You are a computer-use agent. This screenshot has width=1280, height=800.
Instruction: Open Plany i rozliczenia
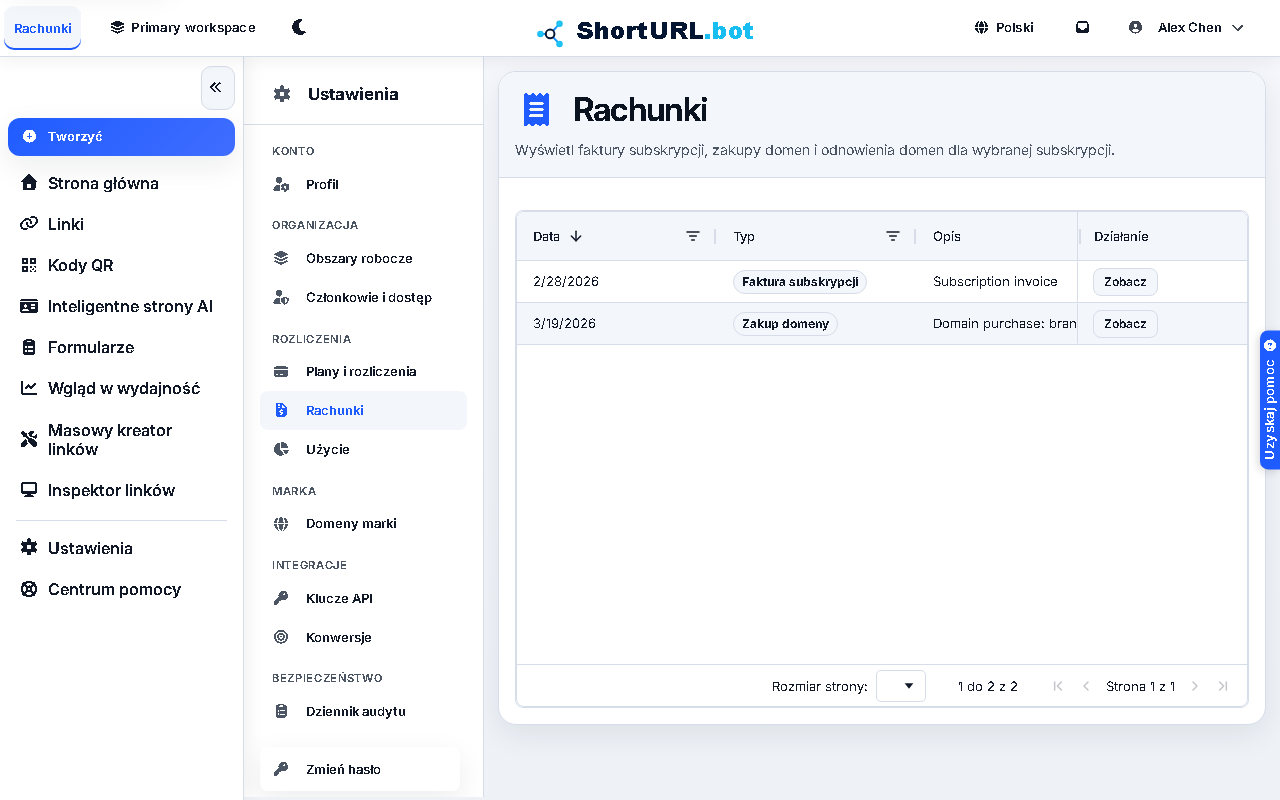tap(363, 371)
